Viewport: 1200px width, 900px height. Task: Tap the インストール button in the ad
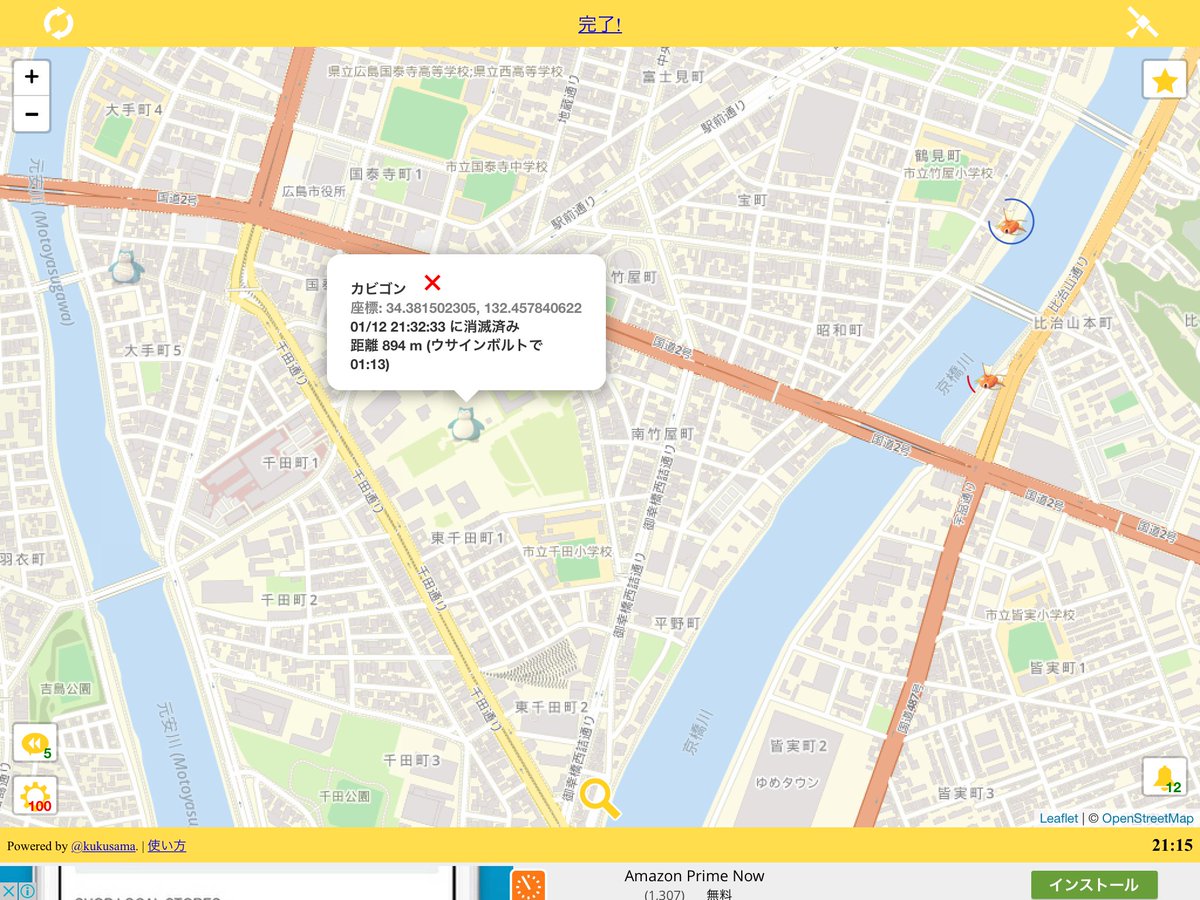(1094, 885)
